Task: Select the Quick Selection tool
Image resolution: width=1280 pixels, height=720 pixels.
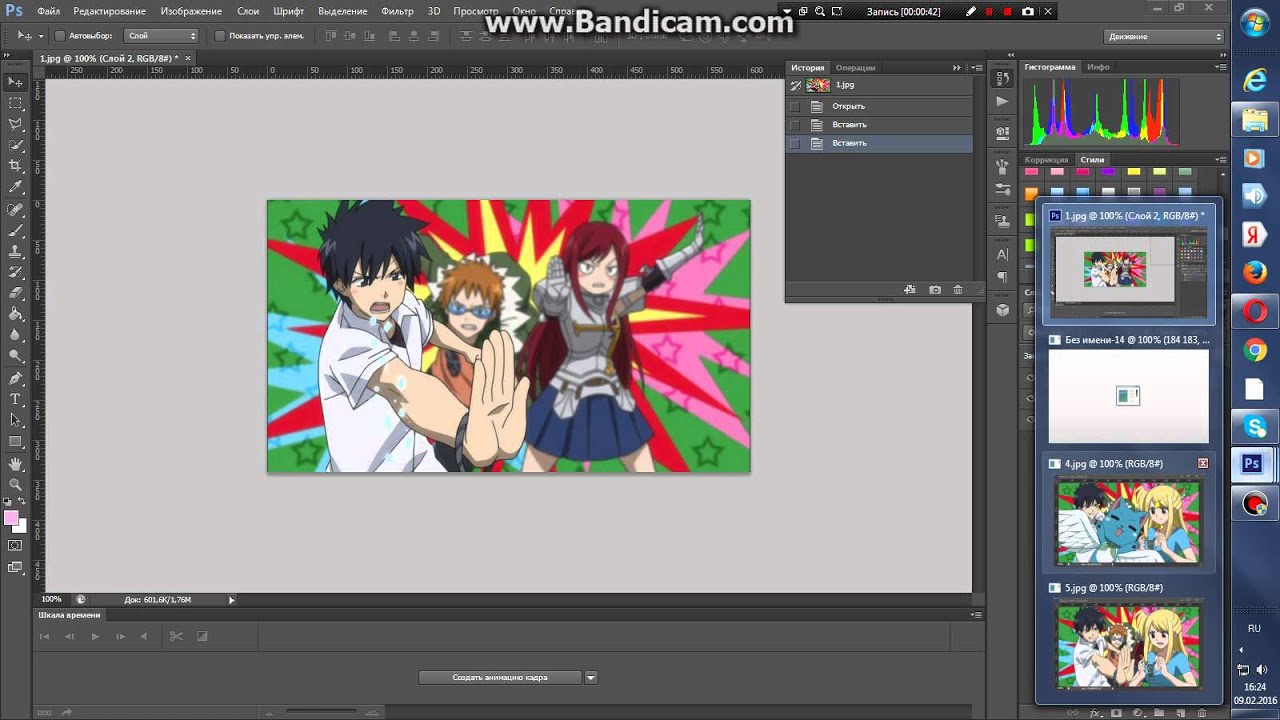Action: [x=15, y=145]
